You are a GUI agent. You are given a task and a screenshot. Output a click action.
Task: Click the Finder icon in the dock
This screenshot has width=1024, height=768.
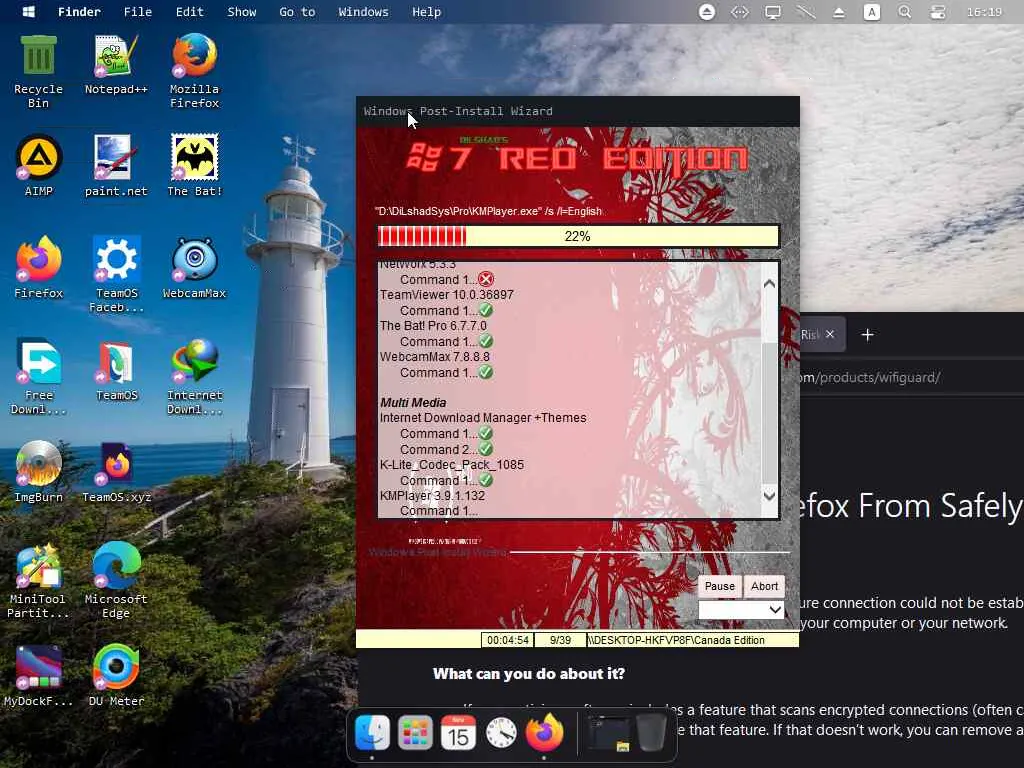(372, 732)
